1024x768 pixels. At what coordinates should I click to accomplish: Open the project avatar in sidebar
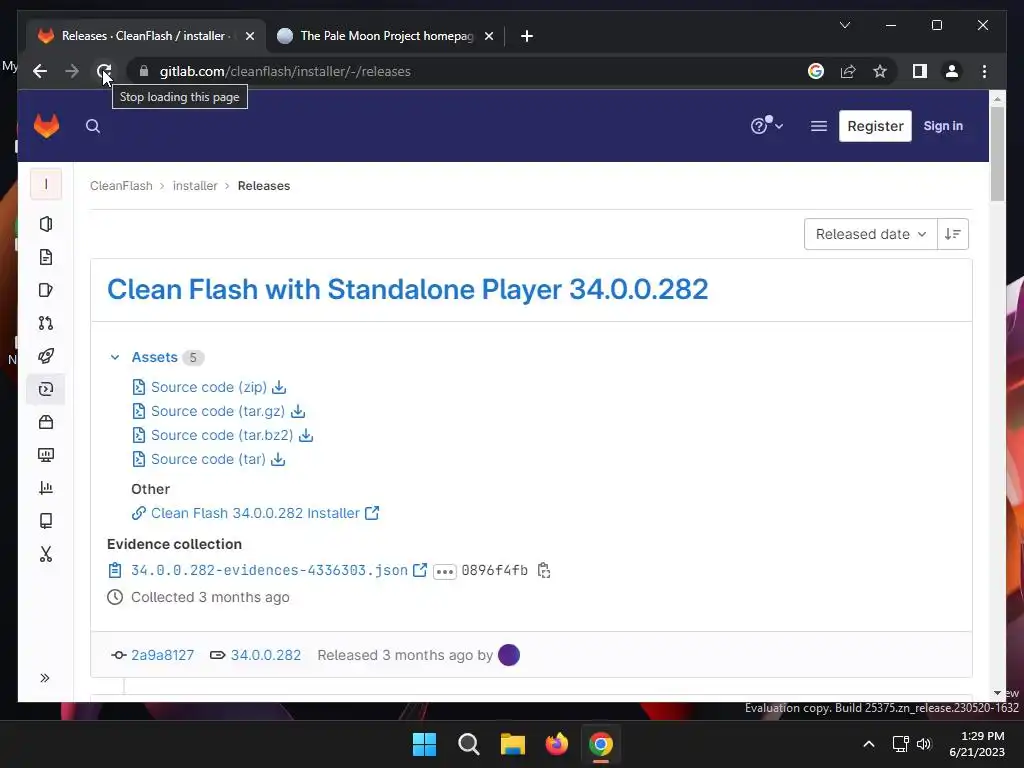tap(46, 184)
